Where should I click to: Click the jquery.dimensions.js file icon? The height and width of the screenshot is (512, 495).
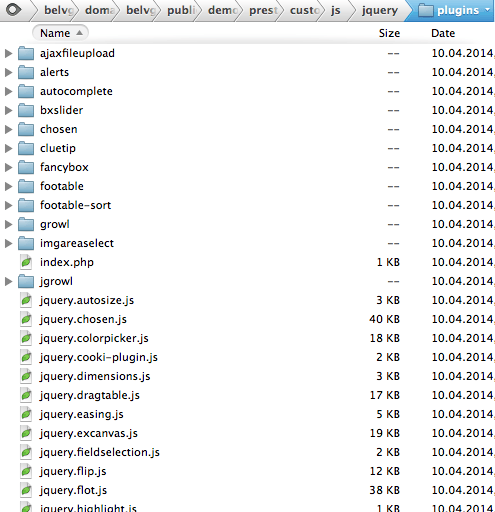tap(26, 376)
